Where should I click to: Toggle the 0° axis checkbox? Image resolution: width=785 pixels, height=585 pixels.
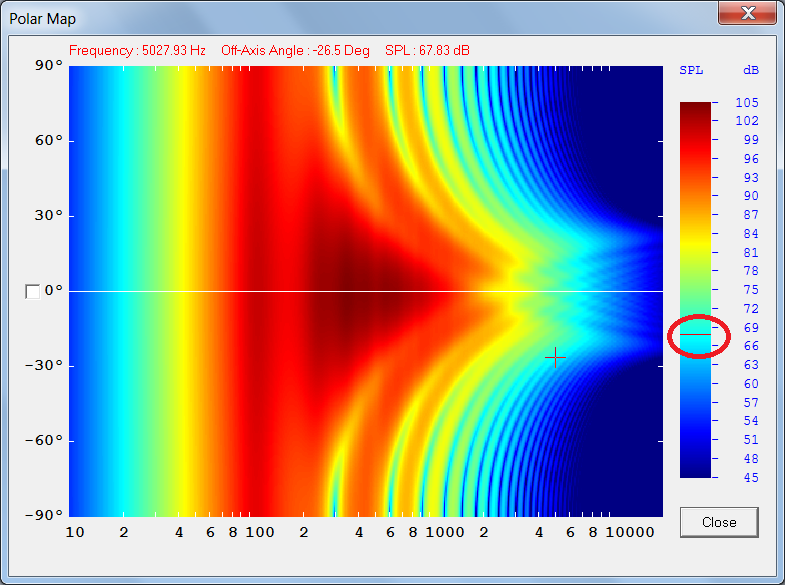pyautogui.click(x=33, y=292)
